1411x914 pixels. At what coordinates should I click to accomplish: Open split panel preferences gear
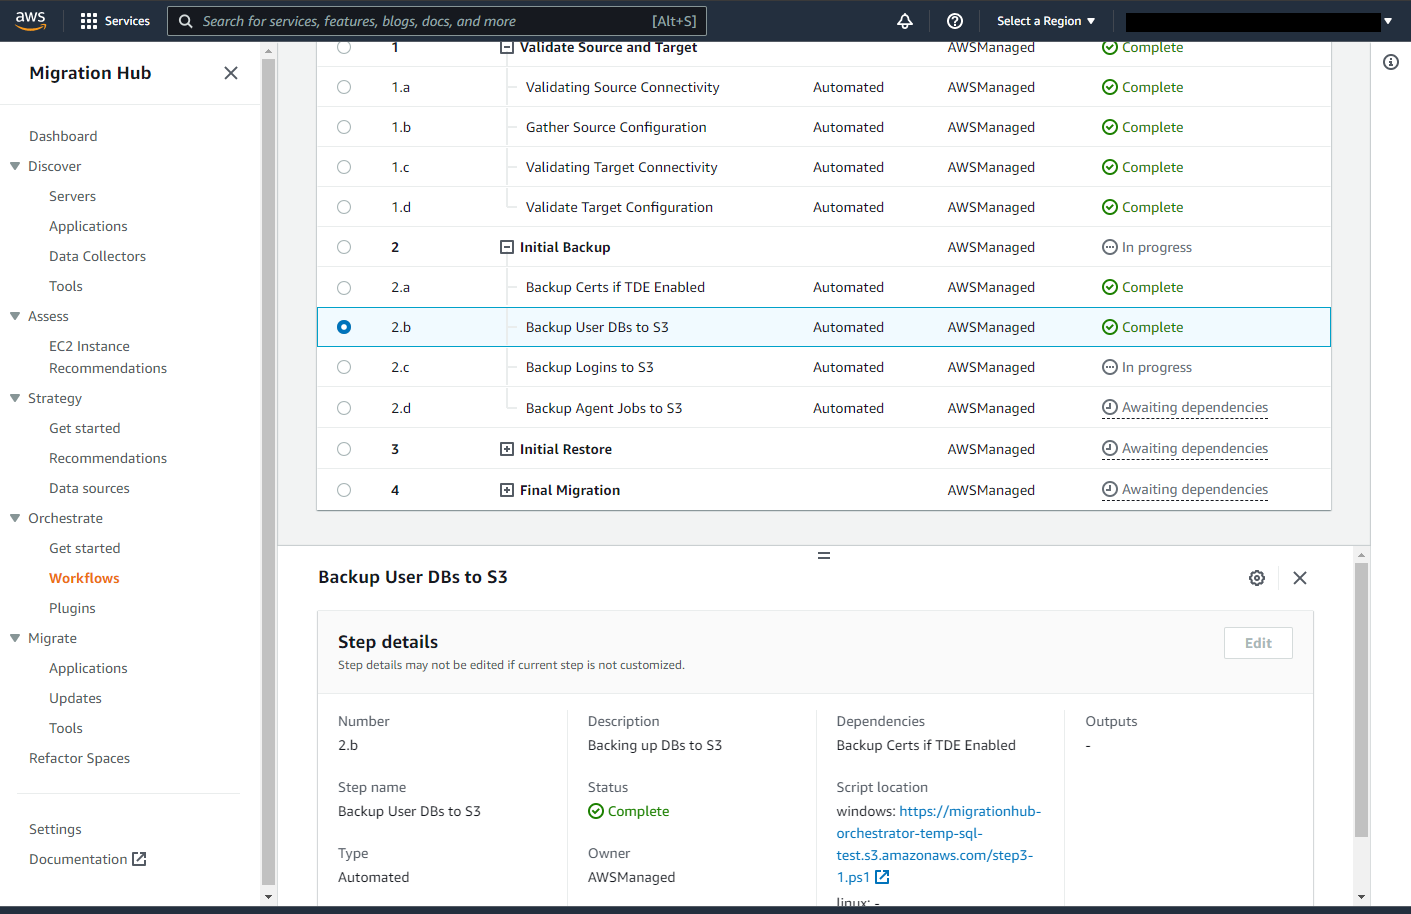(1257, 578)
